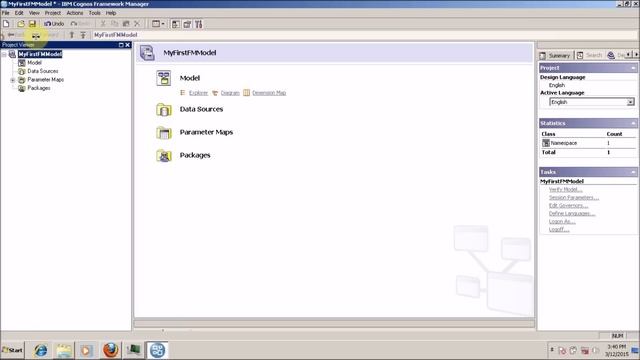Viewport: 640px width, 360px height.
Task: Open the Windows Start button
Action: click(x=12, y=350)
